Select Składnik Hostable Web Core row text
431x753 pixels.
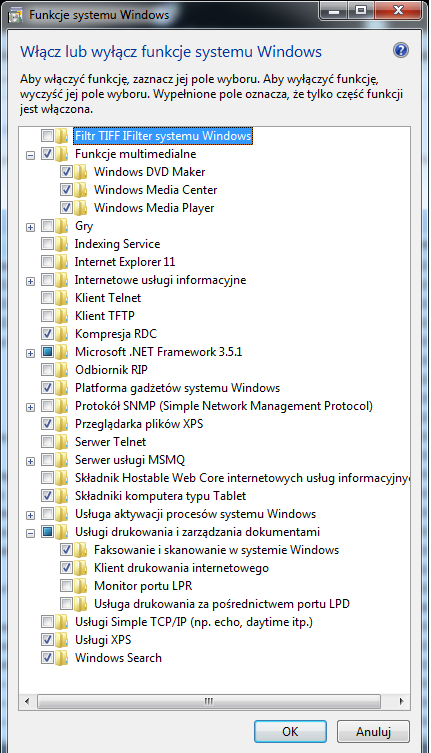click(243, 478)
